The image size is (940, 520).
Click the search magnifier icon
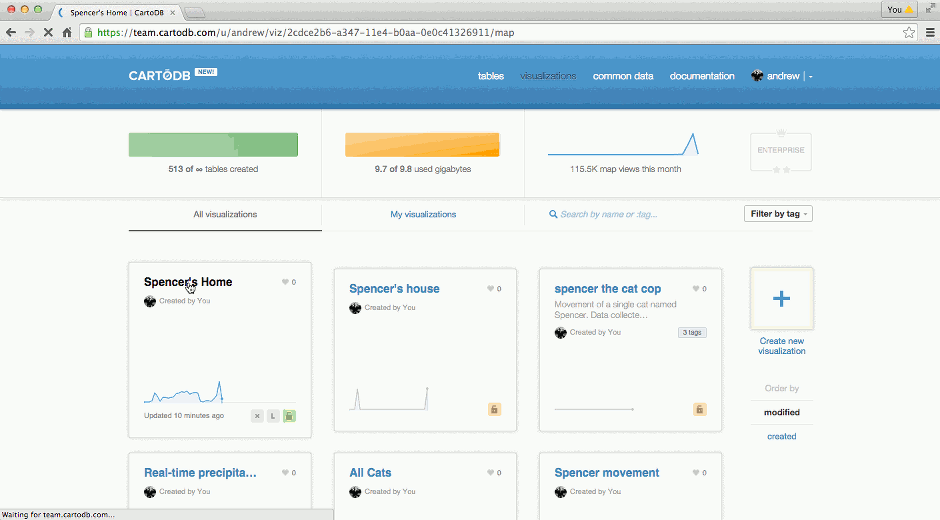[553, 214]
